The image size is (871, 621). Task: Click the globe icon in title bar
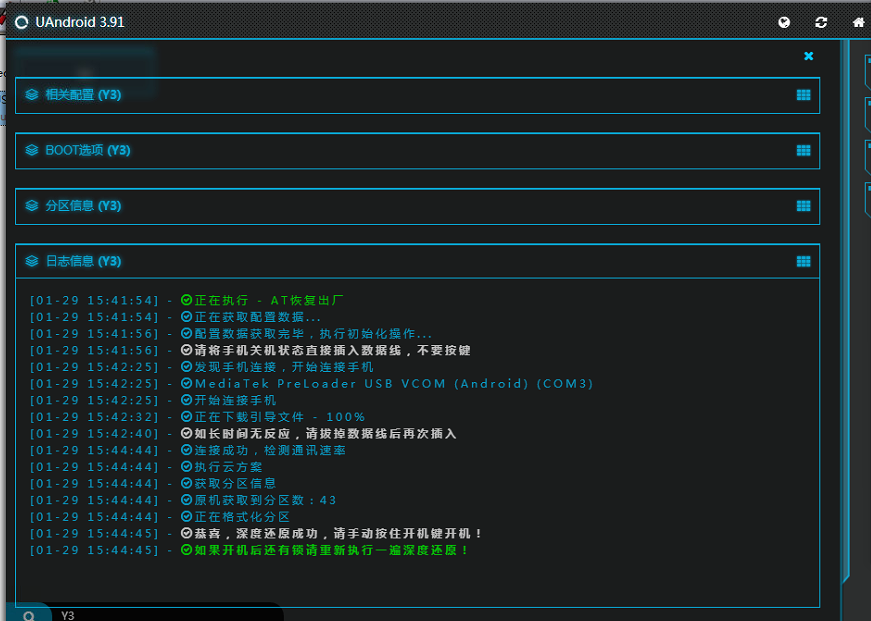pos(784,22)
